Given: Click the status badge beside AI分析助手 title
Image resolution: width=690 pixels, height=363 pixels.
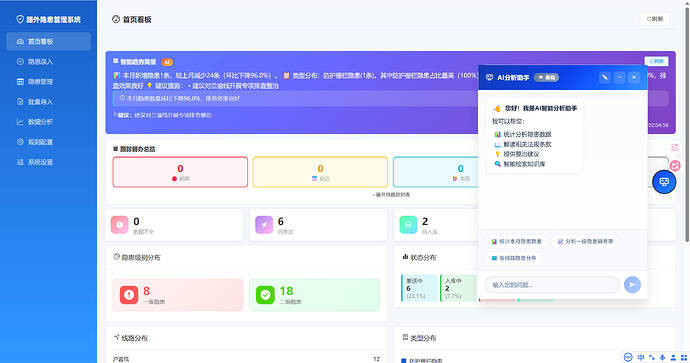Looking at the screenshot, I should (x=547, y=77).
